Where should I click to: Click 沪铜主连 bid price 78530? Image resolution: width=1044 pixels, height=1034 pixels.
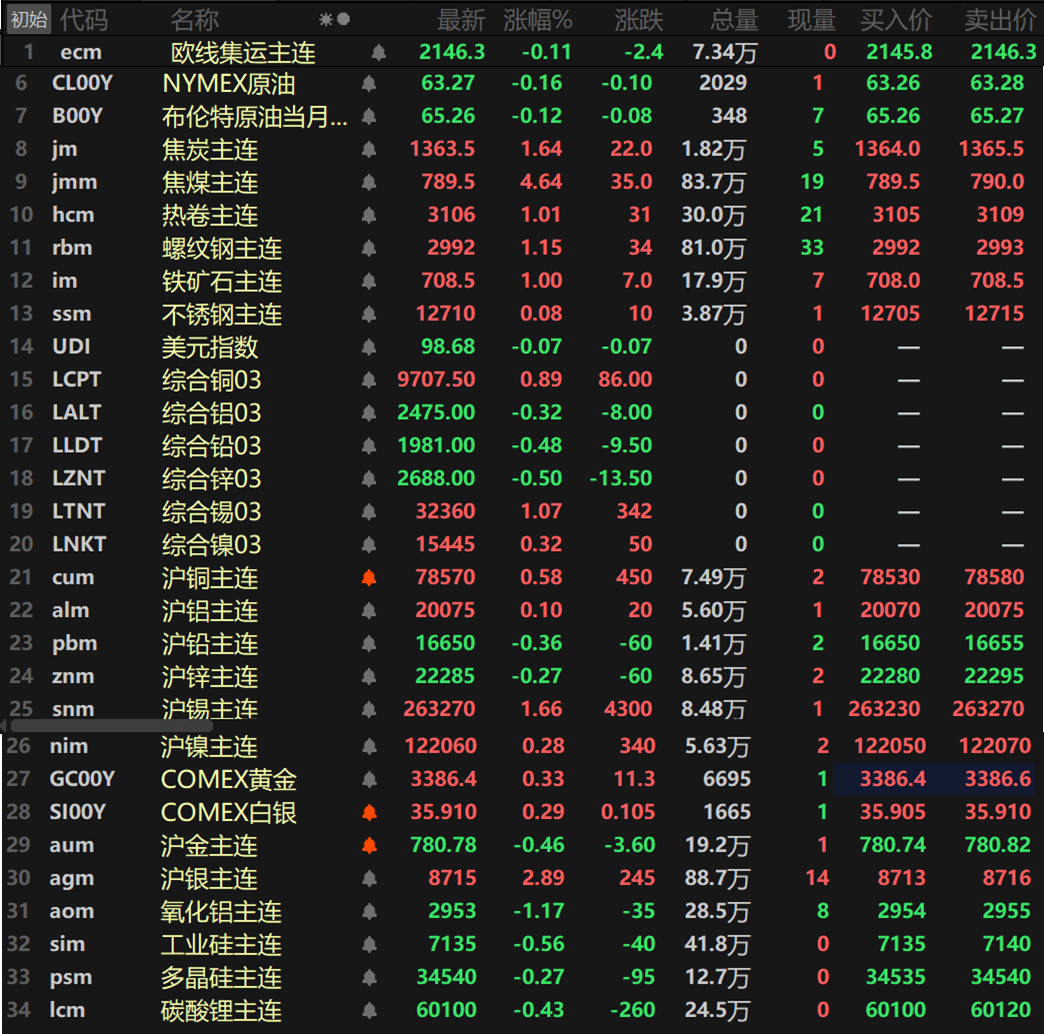(890, 577)
